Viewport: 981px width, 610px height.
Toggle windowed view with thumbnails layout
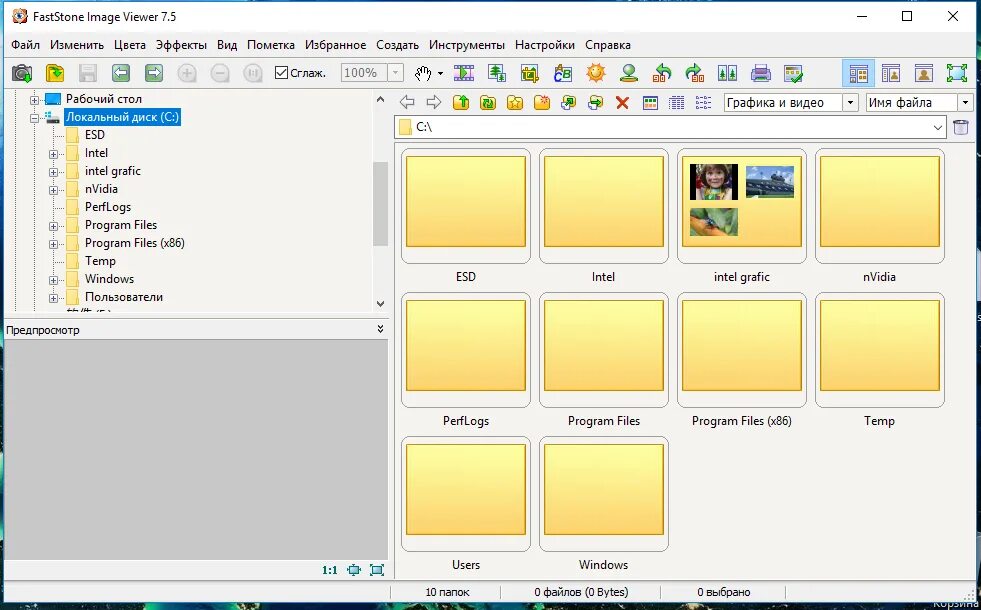pos(891,73)
